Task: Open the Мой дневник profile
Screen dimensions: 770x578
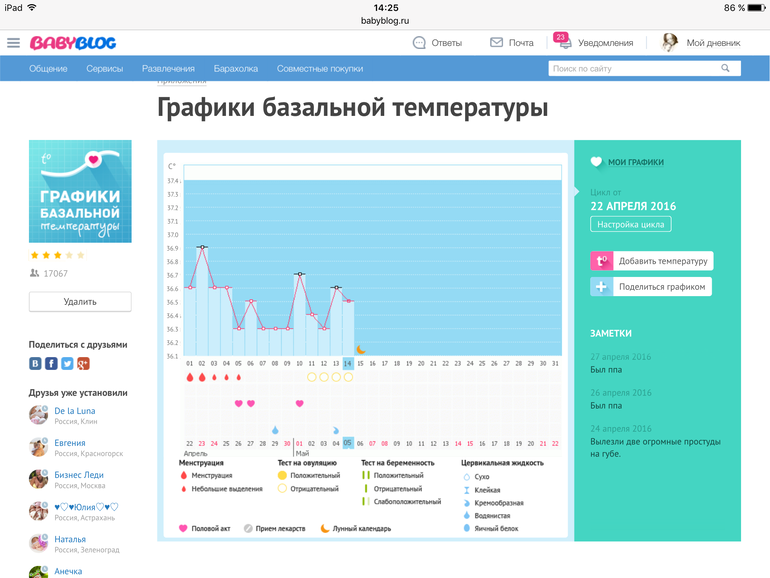Action: 702,43
